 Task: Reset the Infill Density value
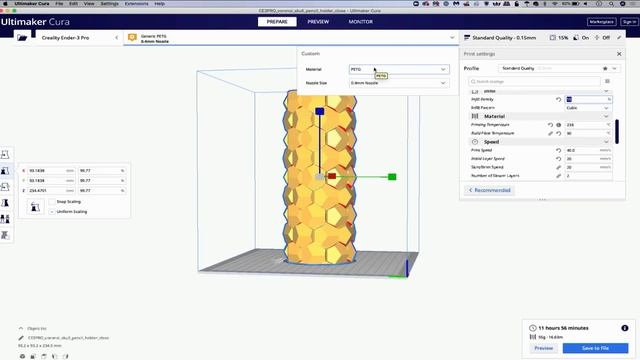pos(558,99)
